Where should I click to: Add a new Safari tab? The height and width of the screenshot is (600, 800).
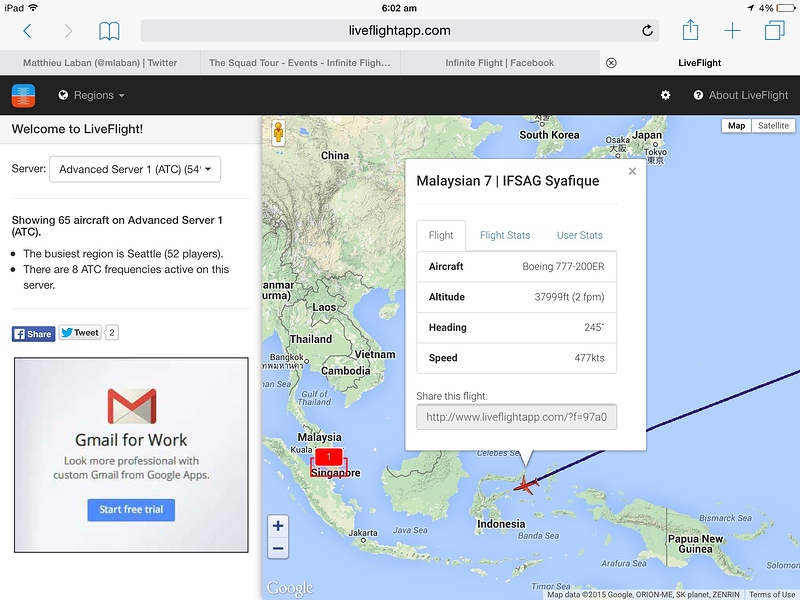coord(732,31)
